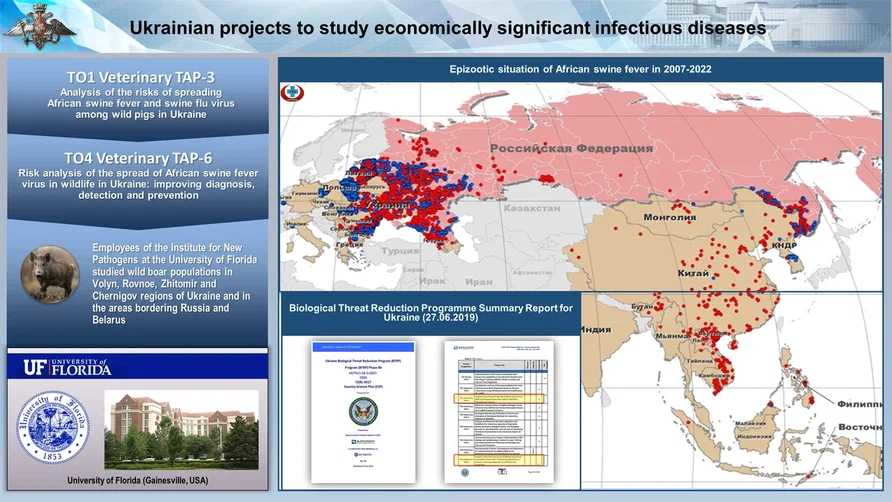The image size is (892, 502).
Task: Select the University of Florida building photo
Action: (x=181, y=429)
